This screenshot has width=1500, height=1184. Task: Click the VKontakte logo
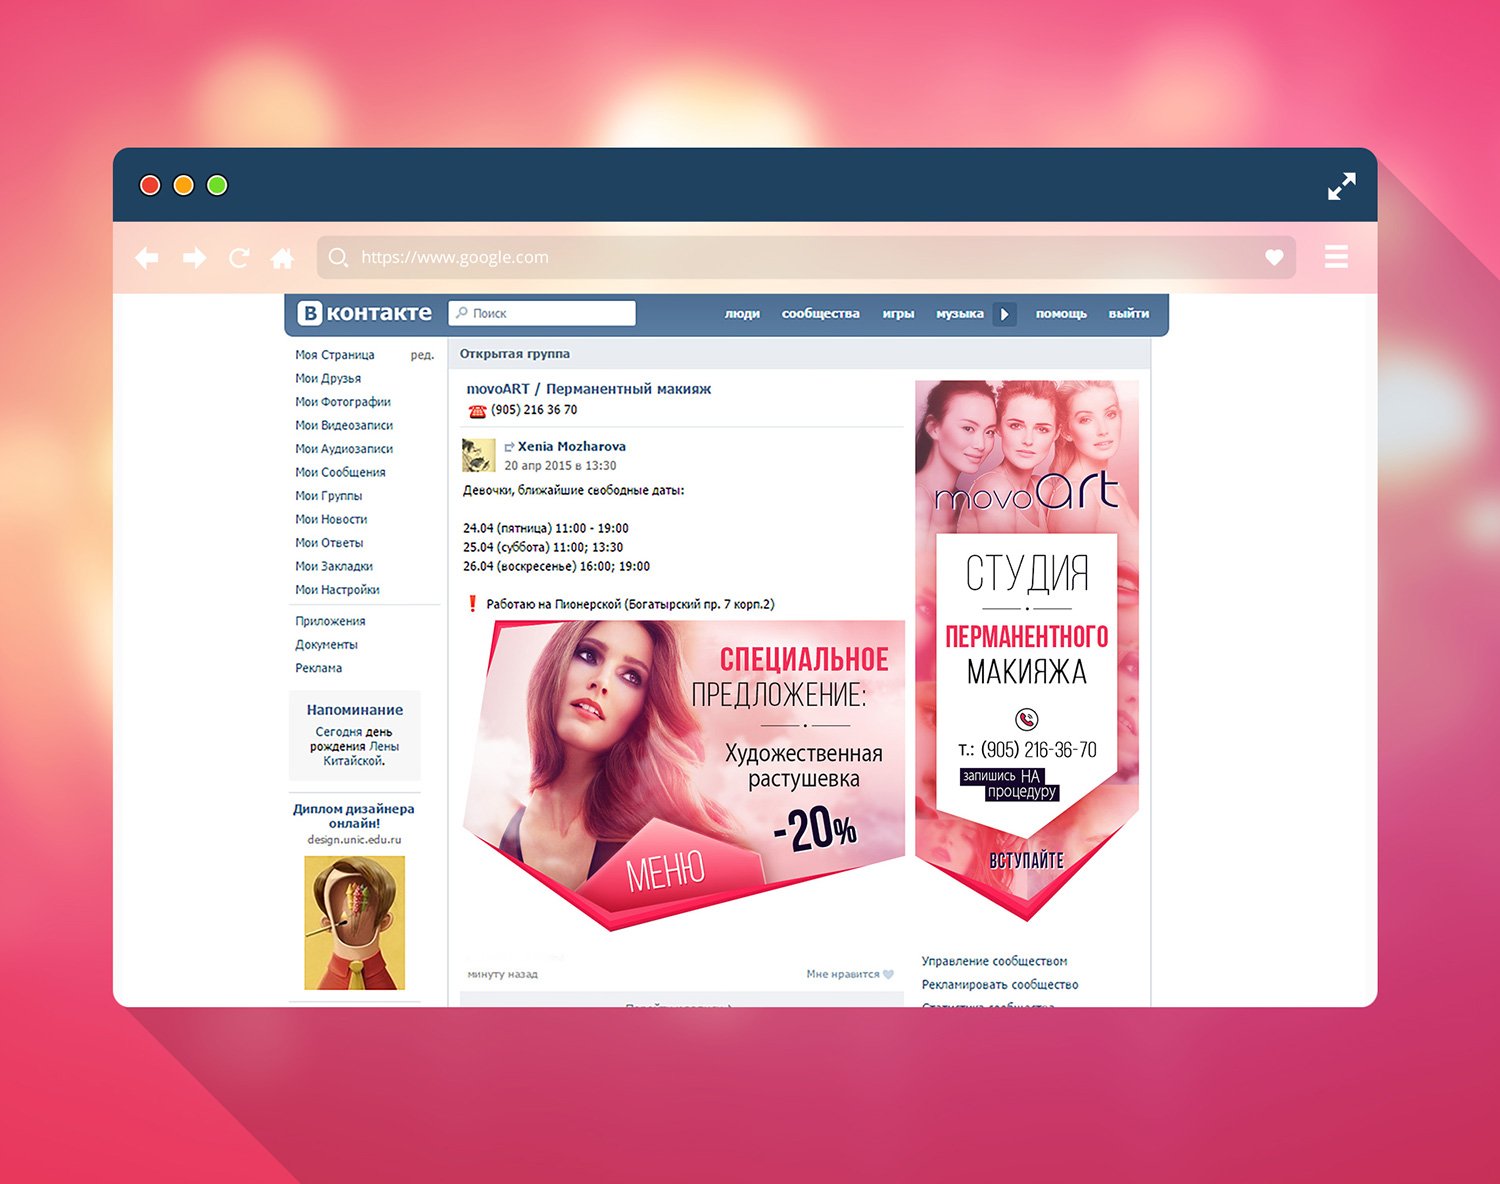pos(366,313)
